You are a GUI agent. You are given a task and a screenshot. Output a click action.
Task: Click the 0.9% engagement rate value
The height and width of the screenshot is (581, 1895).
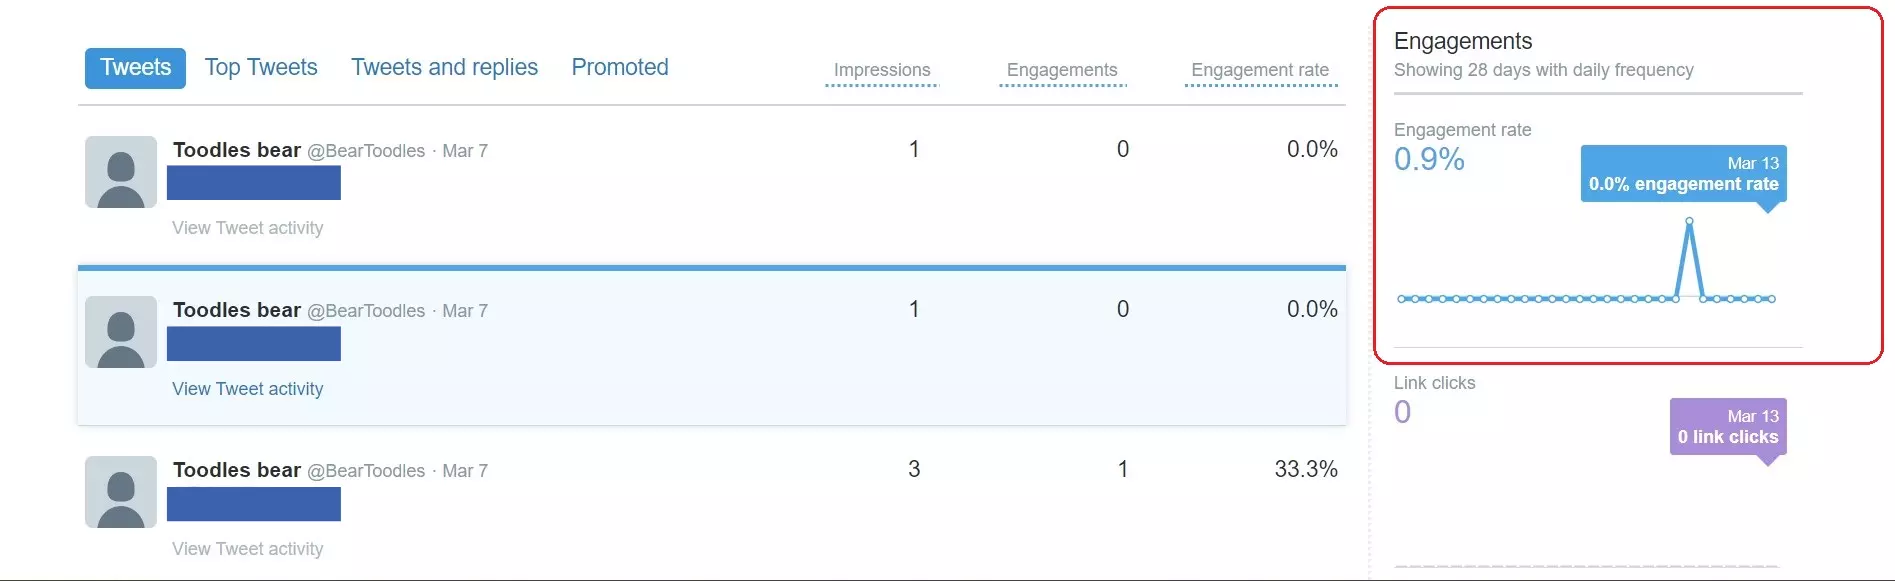(1429, 159)
